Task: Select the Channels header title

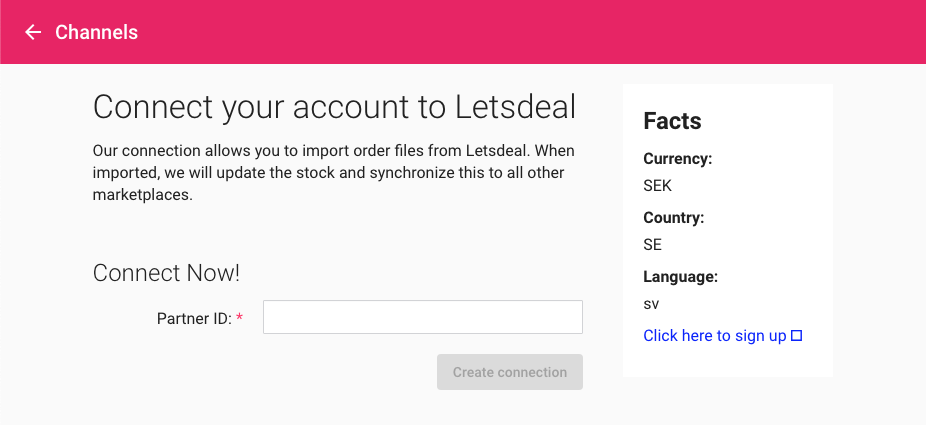Action: click(96, 32)
